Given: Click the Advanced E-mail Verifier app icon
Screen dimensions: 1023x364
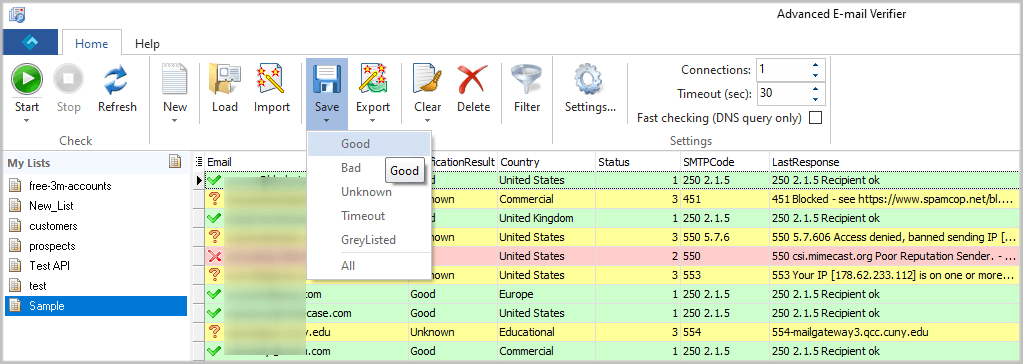Looking at the screenshot, I should pos(16,14).
